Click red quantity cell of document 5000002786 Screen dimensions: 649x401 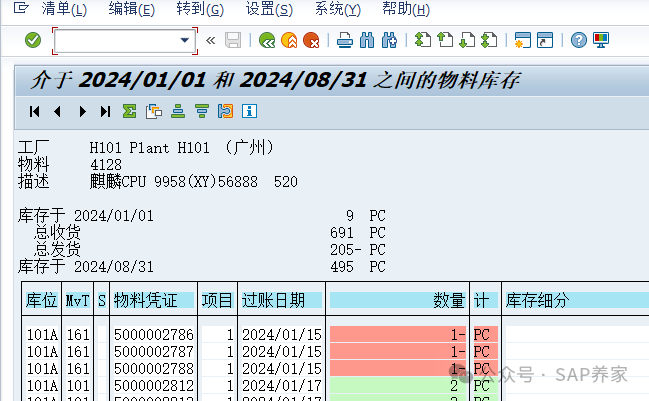398,334
